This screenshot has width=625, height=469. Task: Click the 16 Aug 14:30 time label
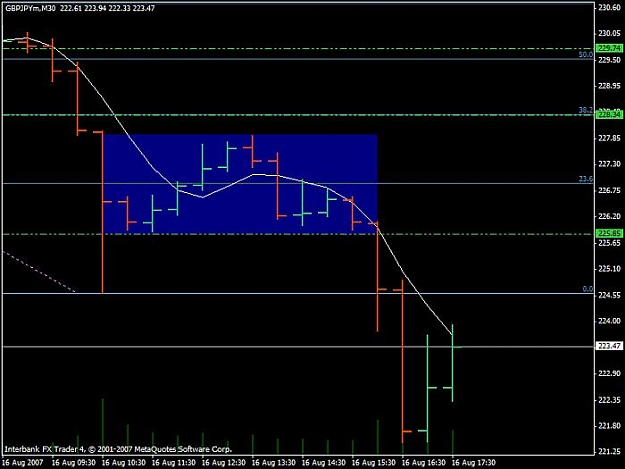[x=324, y=463]
